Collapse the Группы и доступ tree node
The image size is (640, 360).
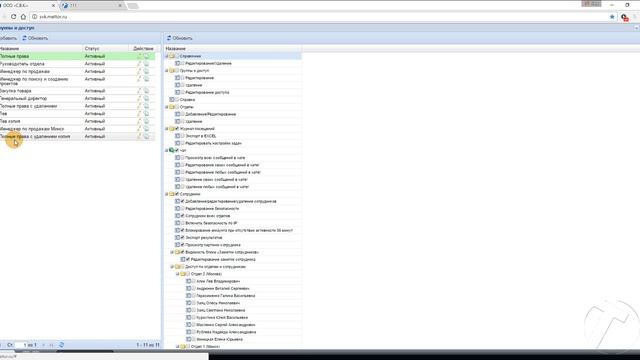[167, 71]
